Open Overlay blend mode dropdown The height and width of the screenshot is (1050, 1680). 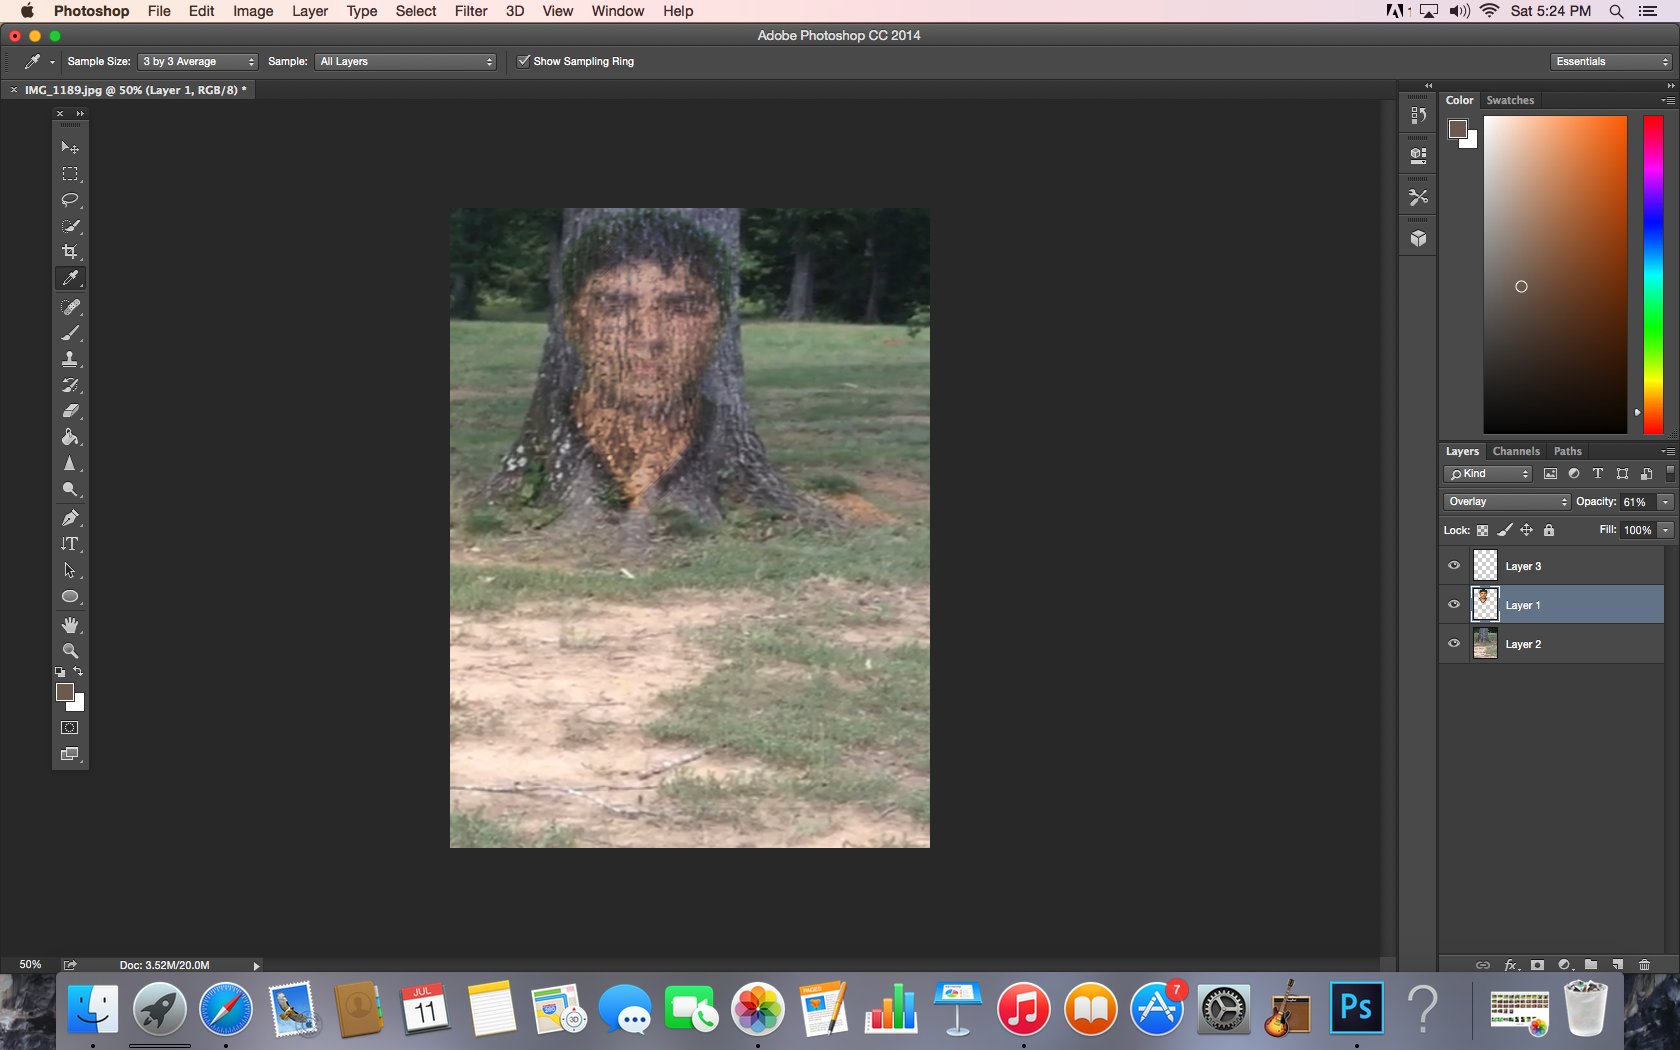[x=1506, y=502]
